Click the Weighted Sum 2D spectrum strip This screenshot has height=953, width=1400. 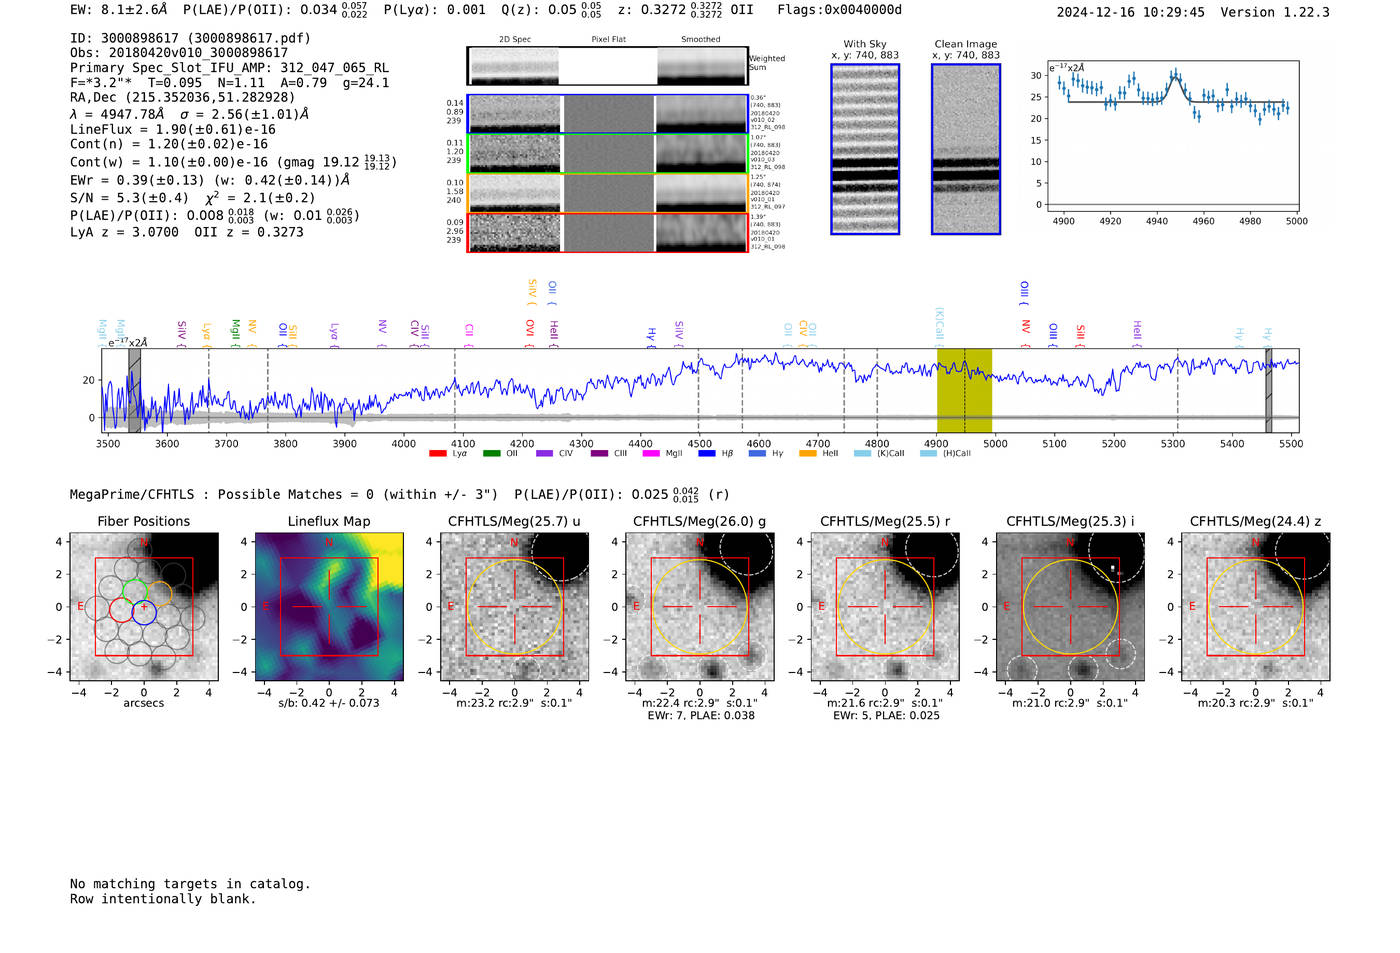(x=608, y=66)
